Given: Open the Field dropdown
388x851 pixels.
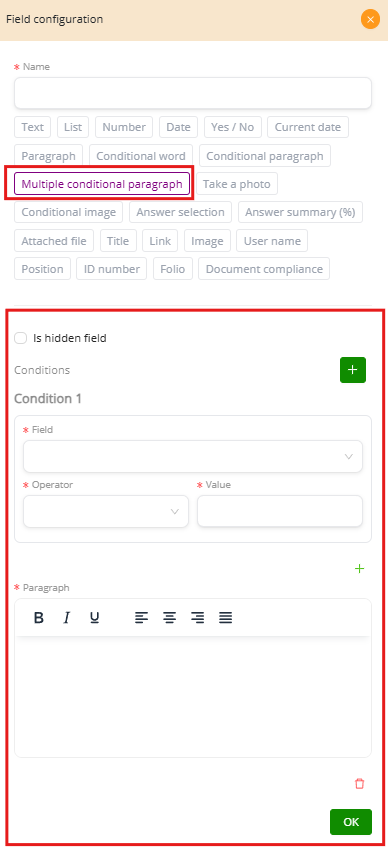Looking at the screenshot, I should click(x=193, y=456).
